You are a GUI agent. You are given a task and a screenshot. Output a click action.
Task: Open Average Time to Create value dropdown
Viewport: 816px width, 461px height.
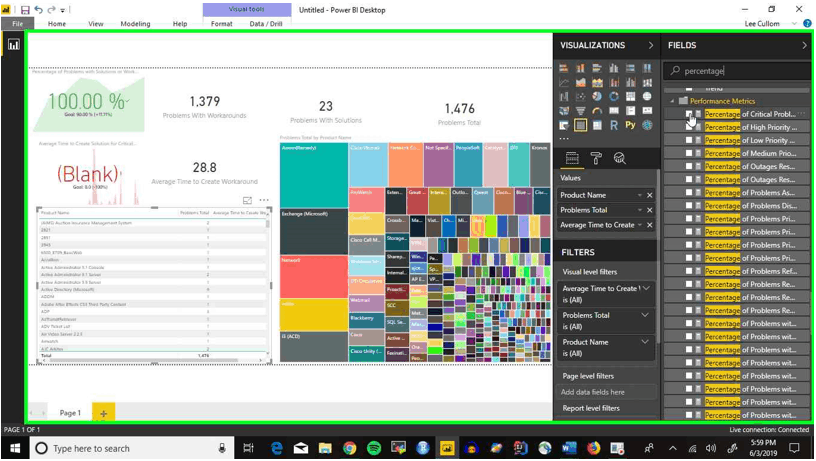[640, 225]
